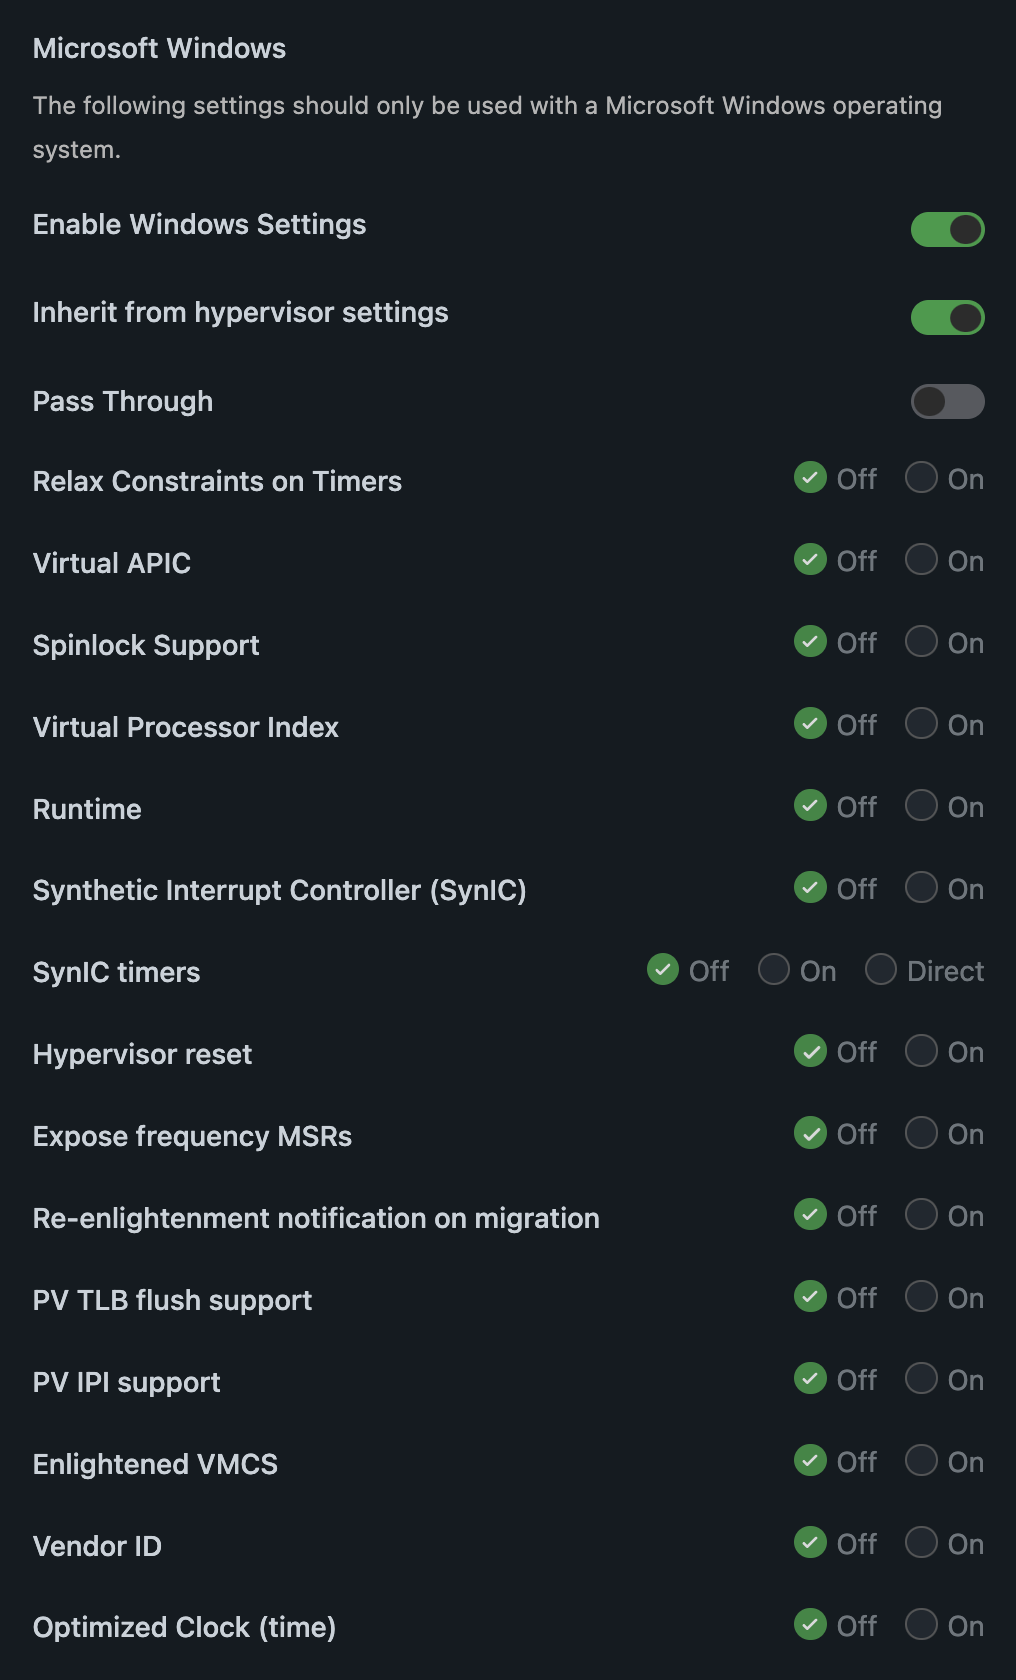Viewport: 1016px width, 1680px height.
Task: Set Enlightened VMCS to On
Action: [921, 1461]
